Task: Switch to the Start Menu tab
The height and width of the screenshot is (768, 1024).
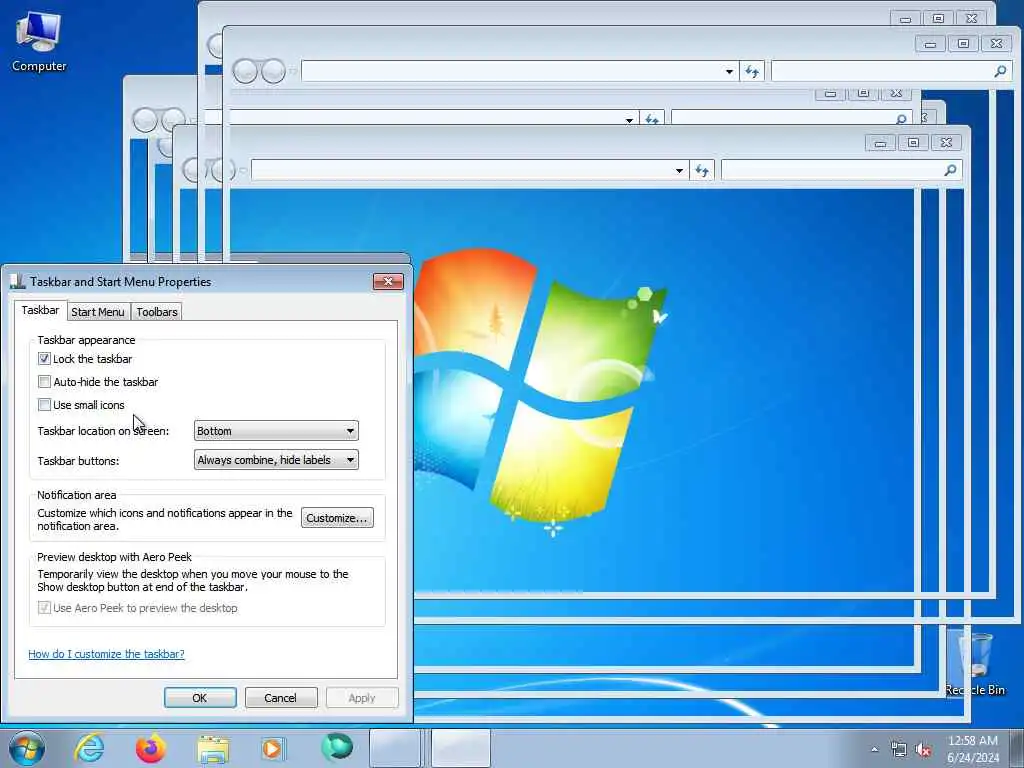Action: pyautogui.click(x=98, y=312)
